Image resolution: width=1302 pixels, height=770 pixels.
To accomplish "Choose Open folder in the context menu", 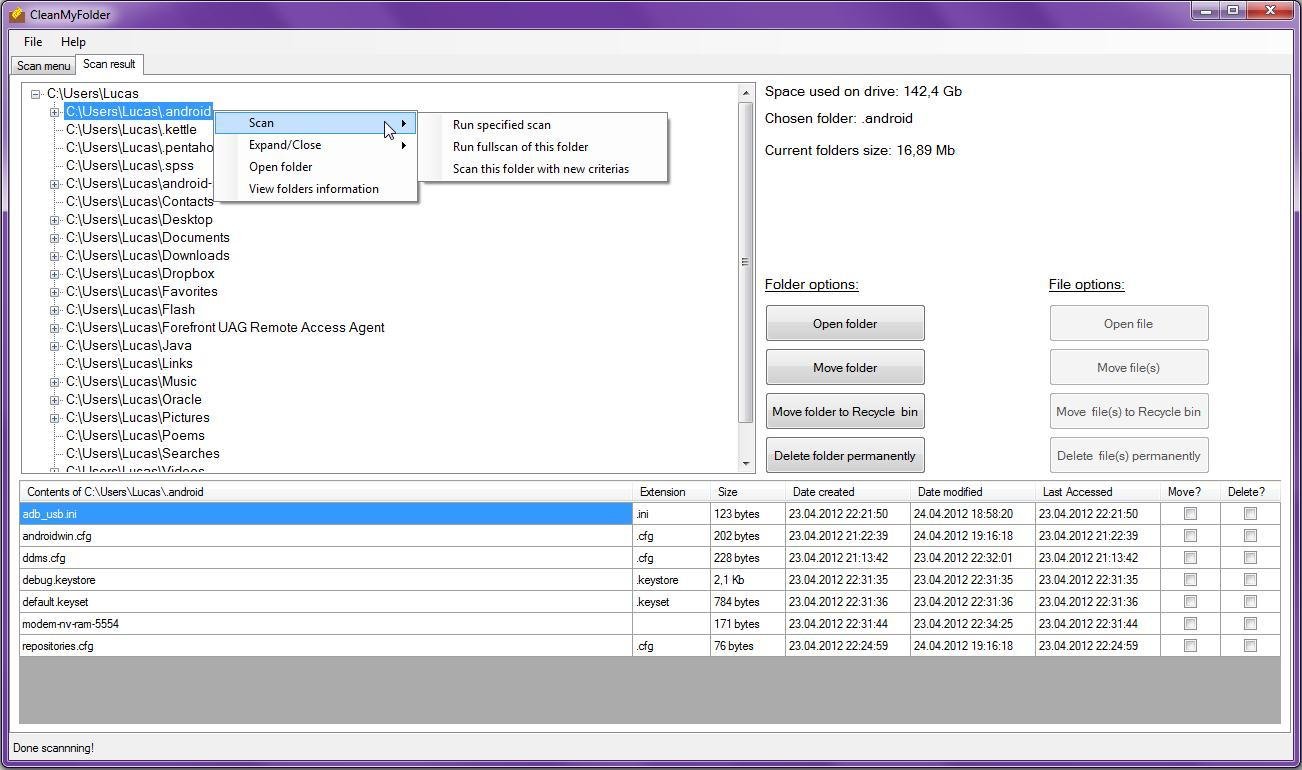I will point(316,167).
